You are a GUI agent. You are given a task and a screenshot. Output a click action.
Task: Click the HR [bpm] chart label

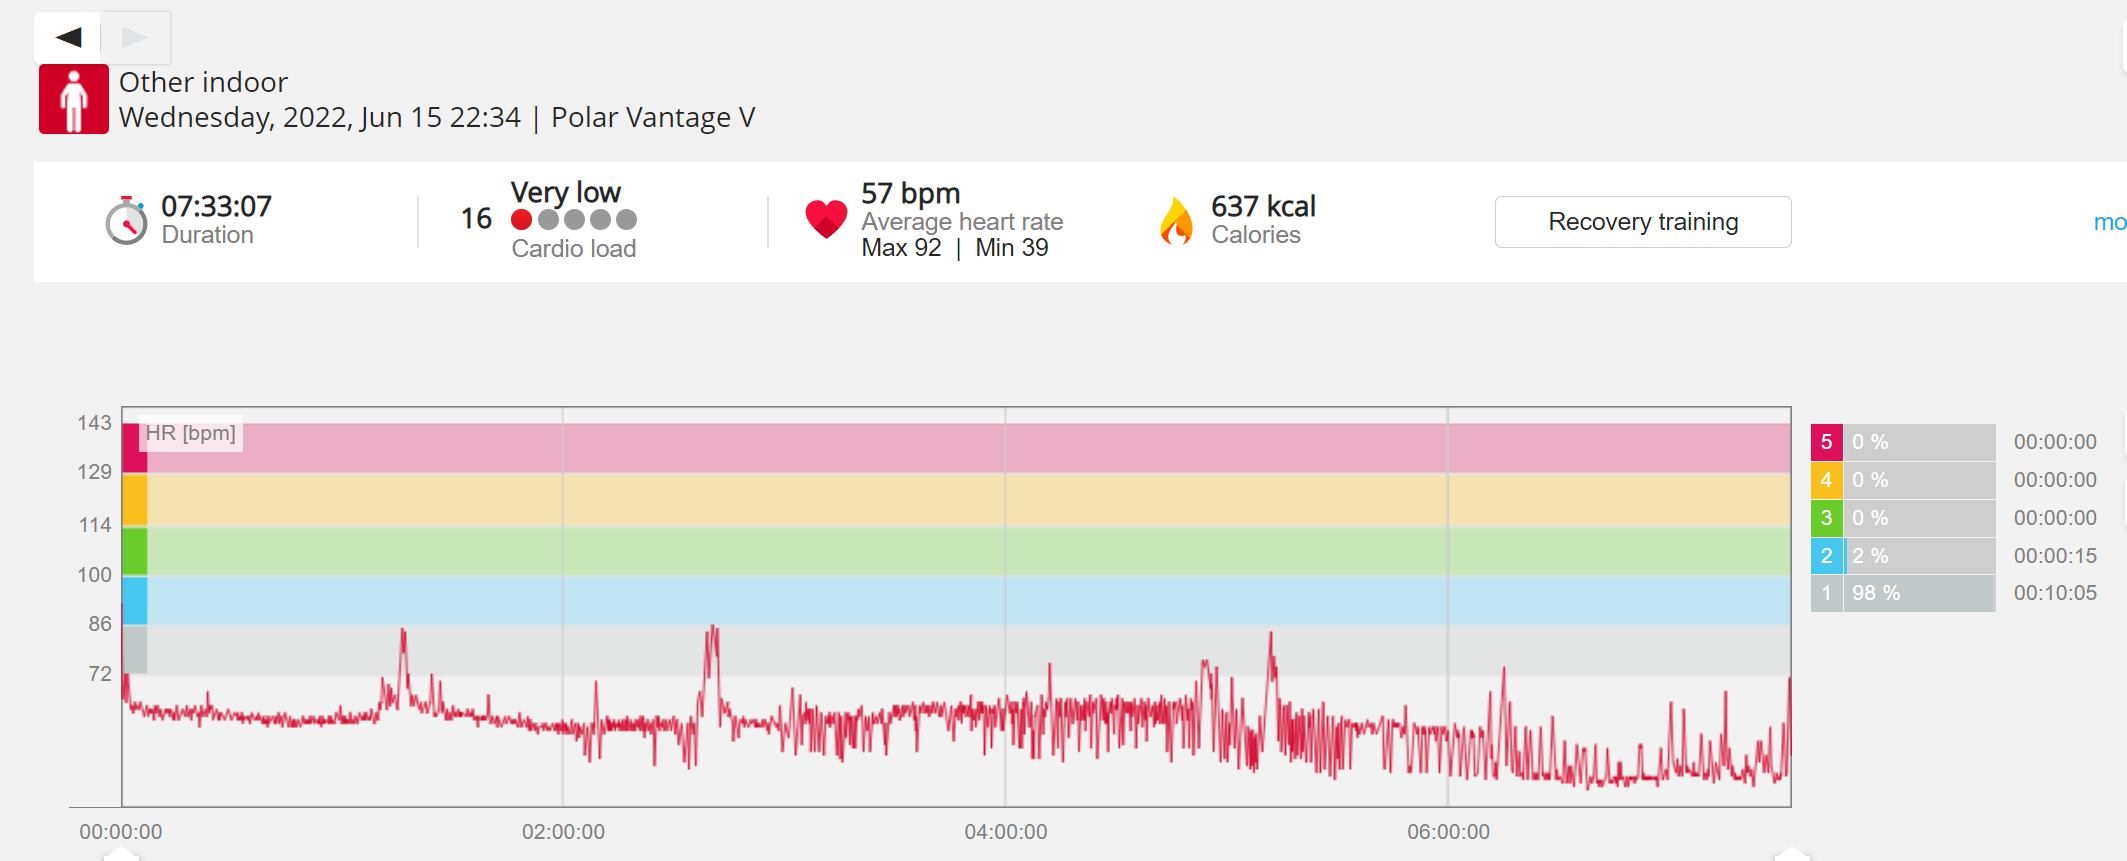[191, 433]
